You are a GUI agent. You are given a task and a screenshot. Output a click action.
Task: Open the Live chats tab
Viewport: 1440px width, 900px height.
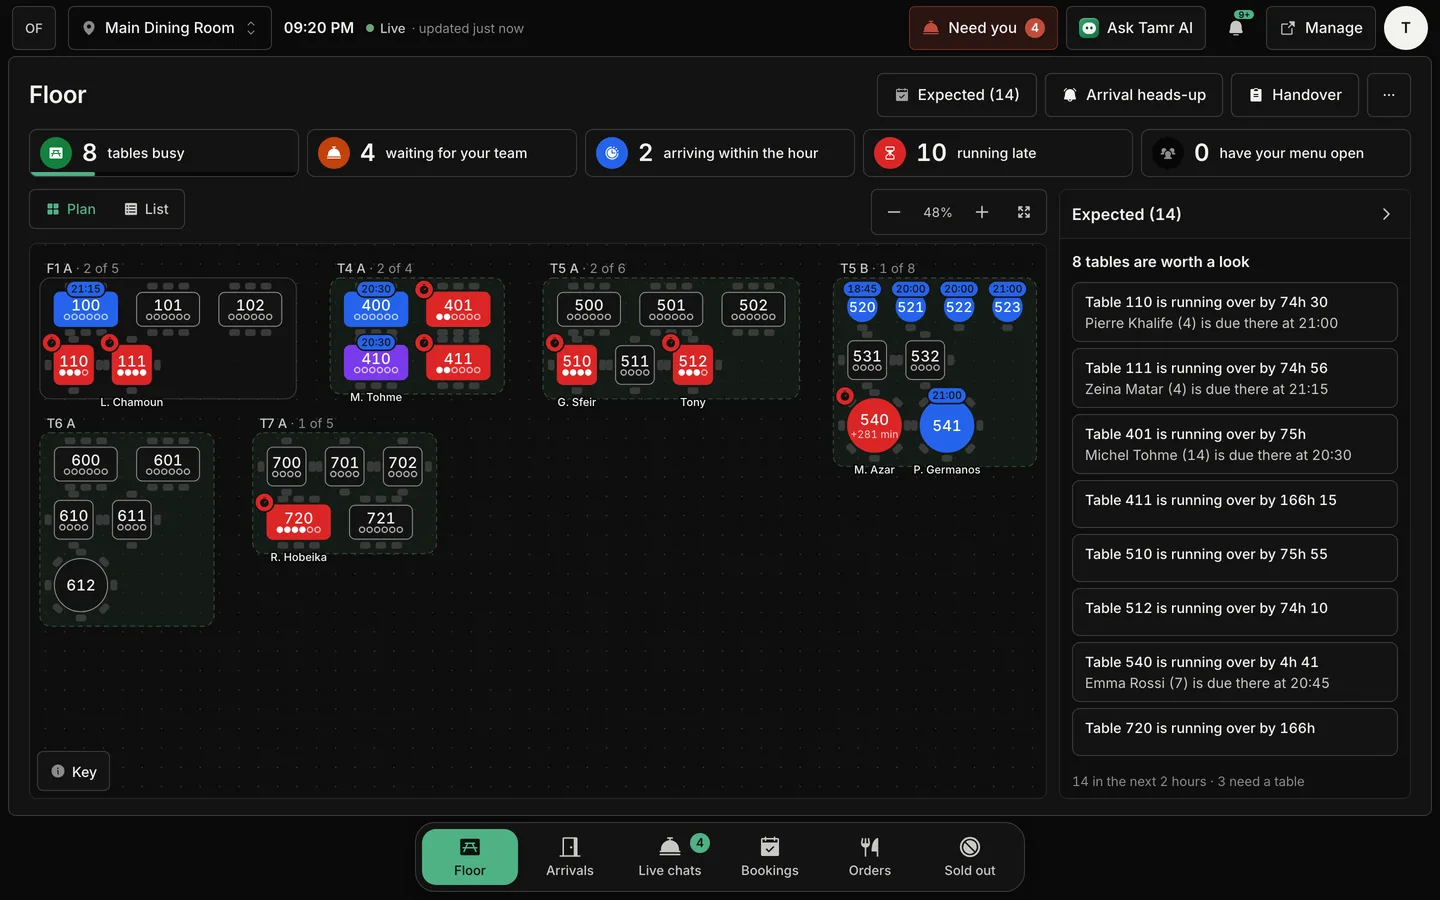(670, 857)
